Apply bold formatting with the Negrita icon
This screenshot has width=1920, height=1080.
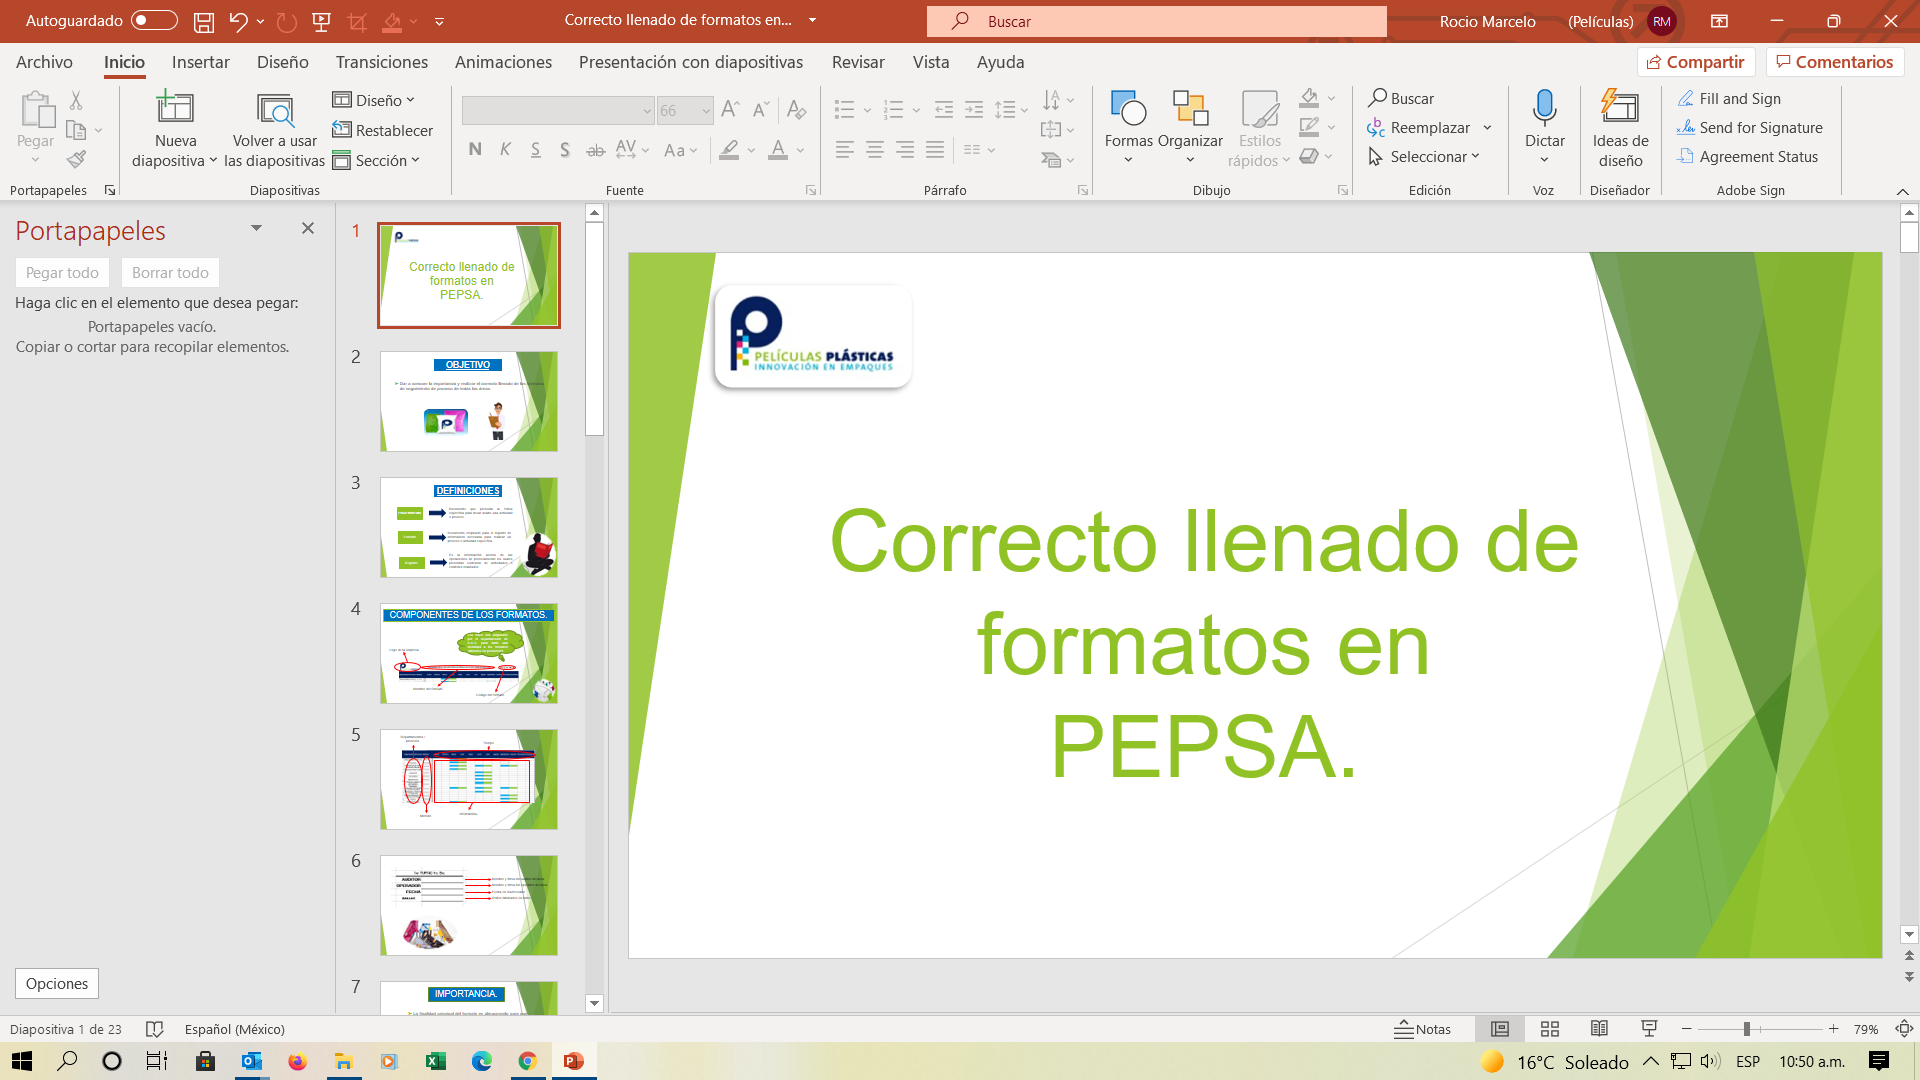[475, 148]
